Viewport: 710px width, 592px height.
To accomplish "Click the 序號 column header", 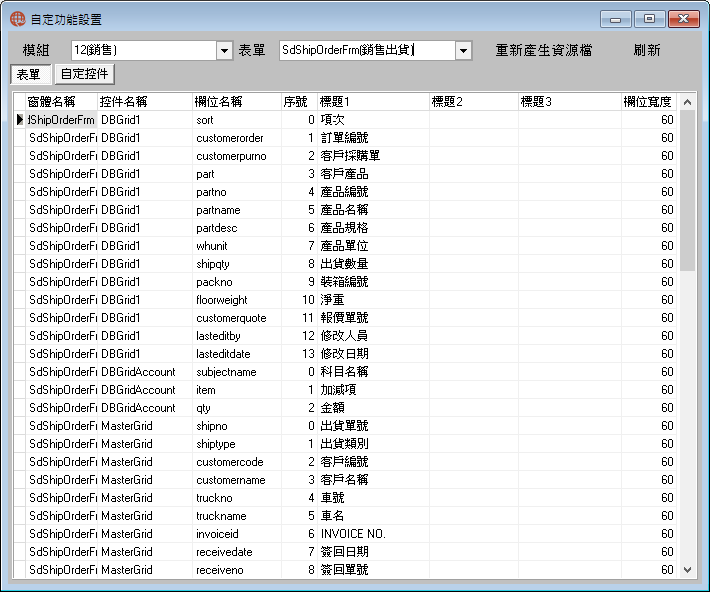I will 299,101.
